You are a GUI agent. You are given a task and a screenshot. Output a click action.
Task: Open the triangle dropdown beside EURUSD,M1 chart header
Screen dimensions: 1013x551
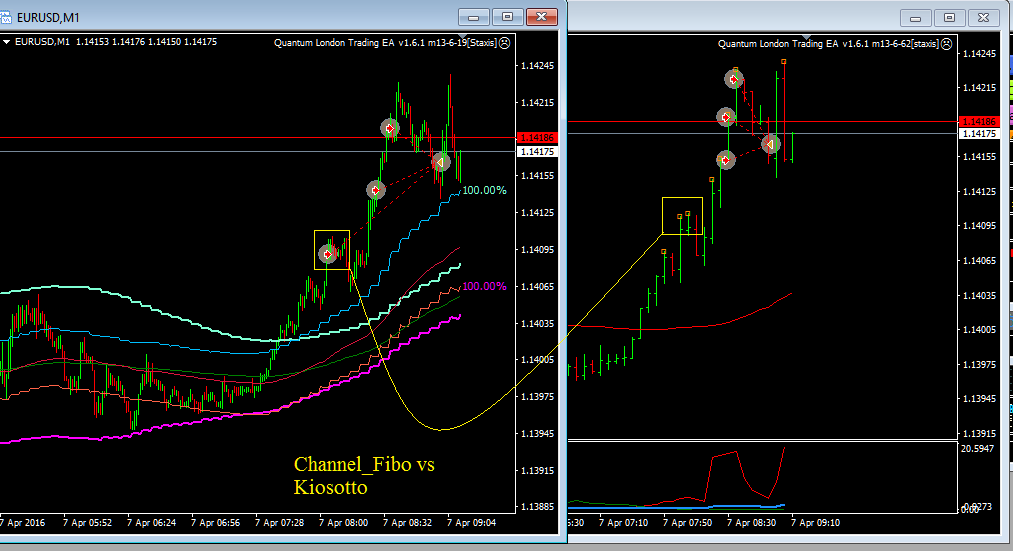tap(6, 42)
